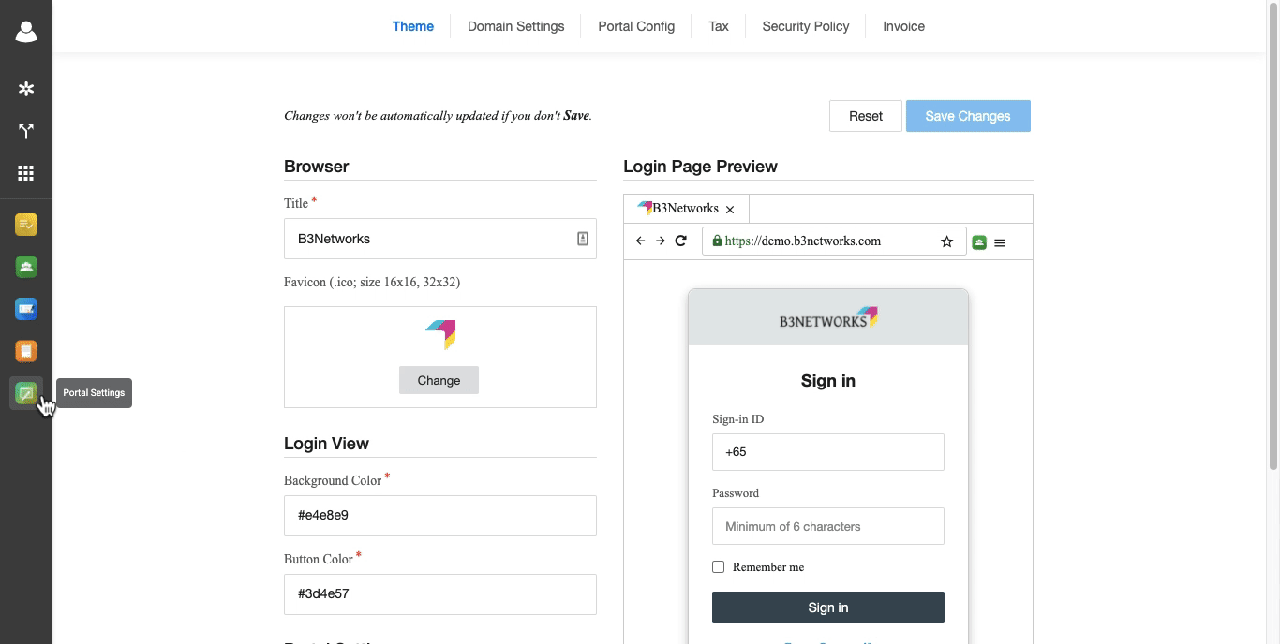Click the Password field in preview
The width and height of the screenshot is (1280, 644).
[828, 526]
